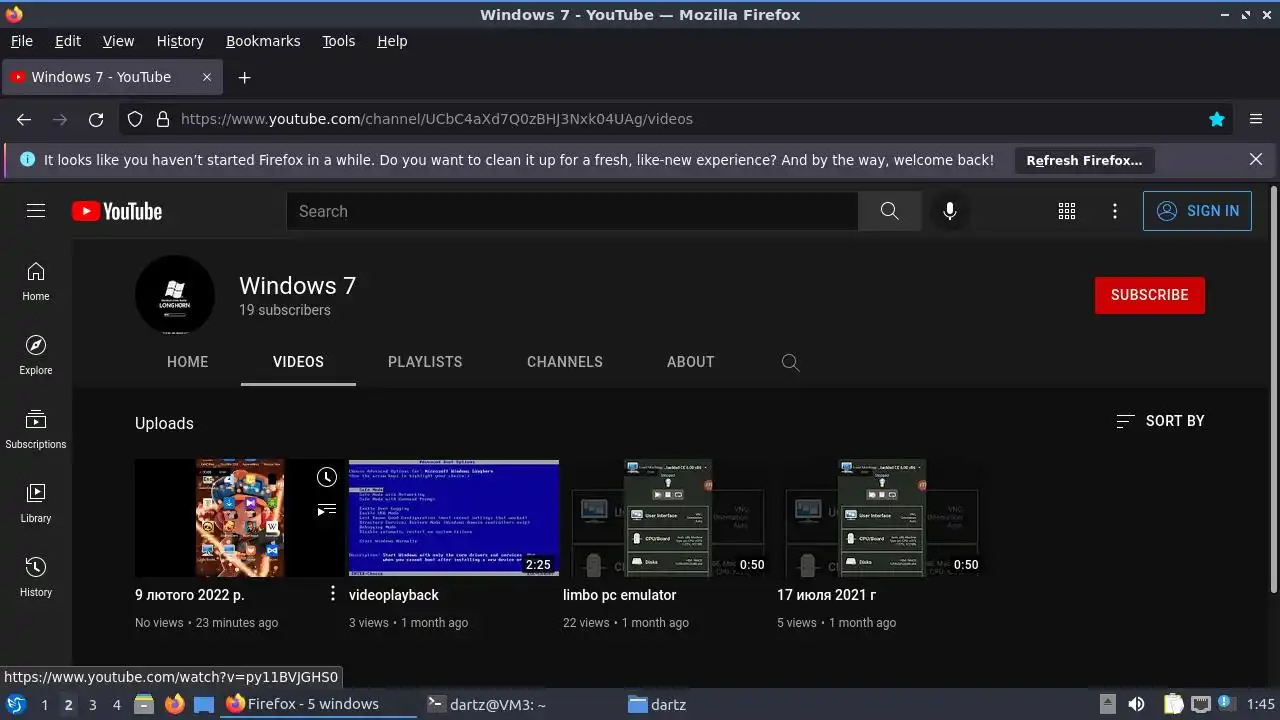Open the View menu
The width and height of the screenshot is (1280, 720).
click(x=118, y=41)
